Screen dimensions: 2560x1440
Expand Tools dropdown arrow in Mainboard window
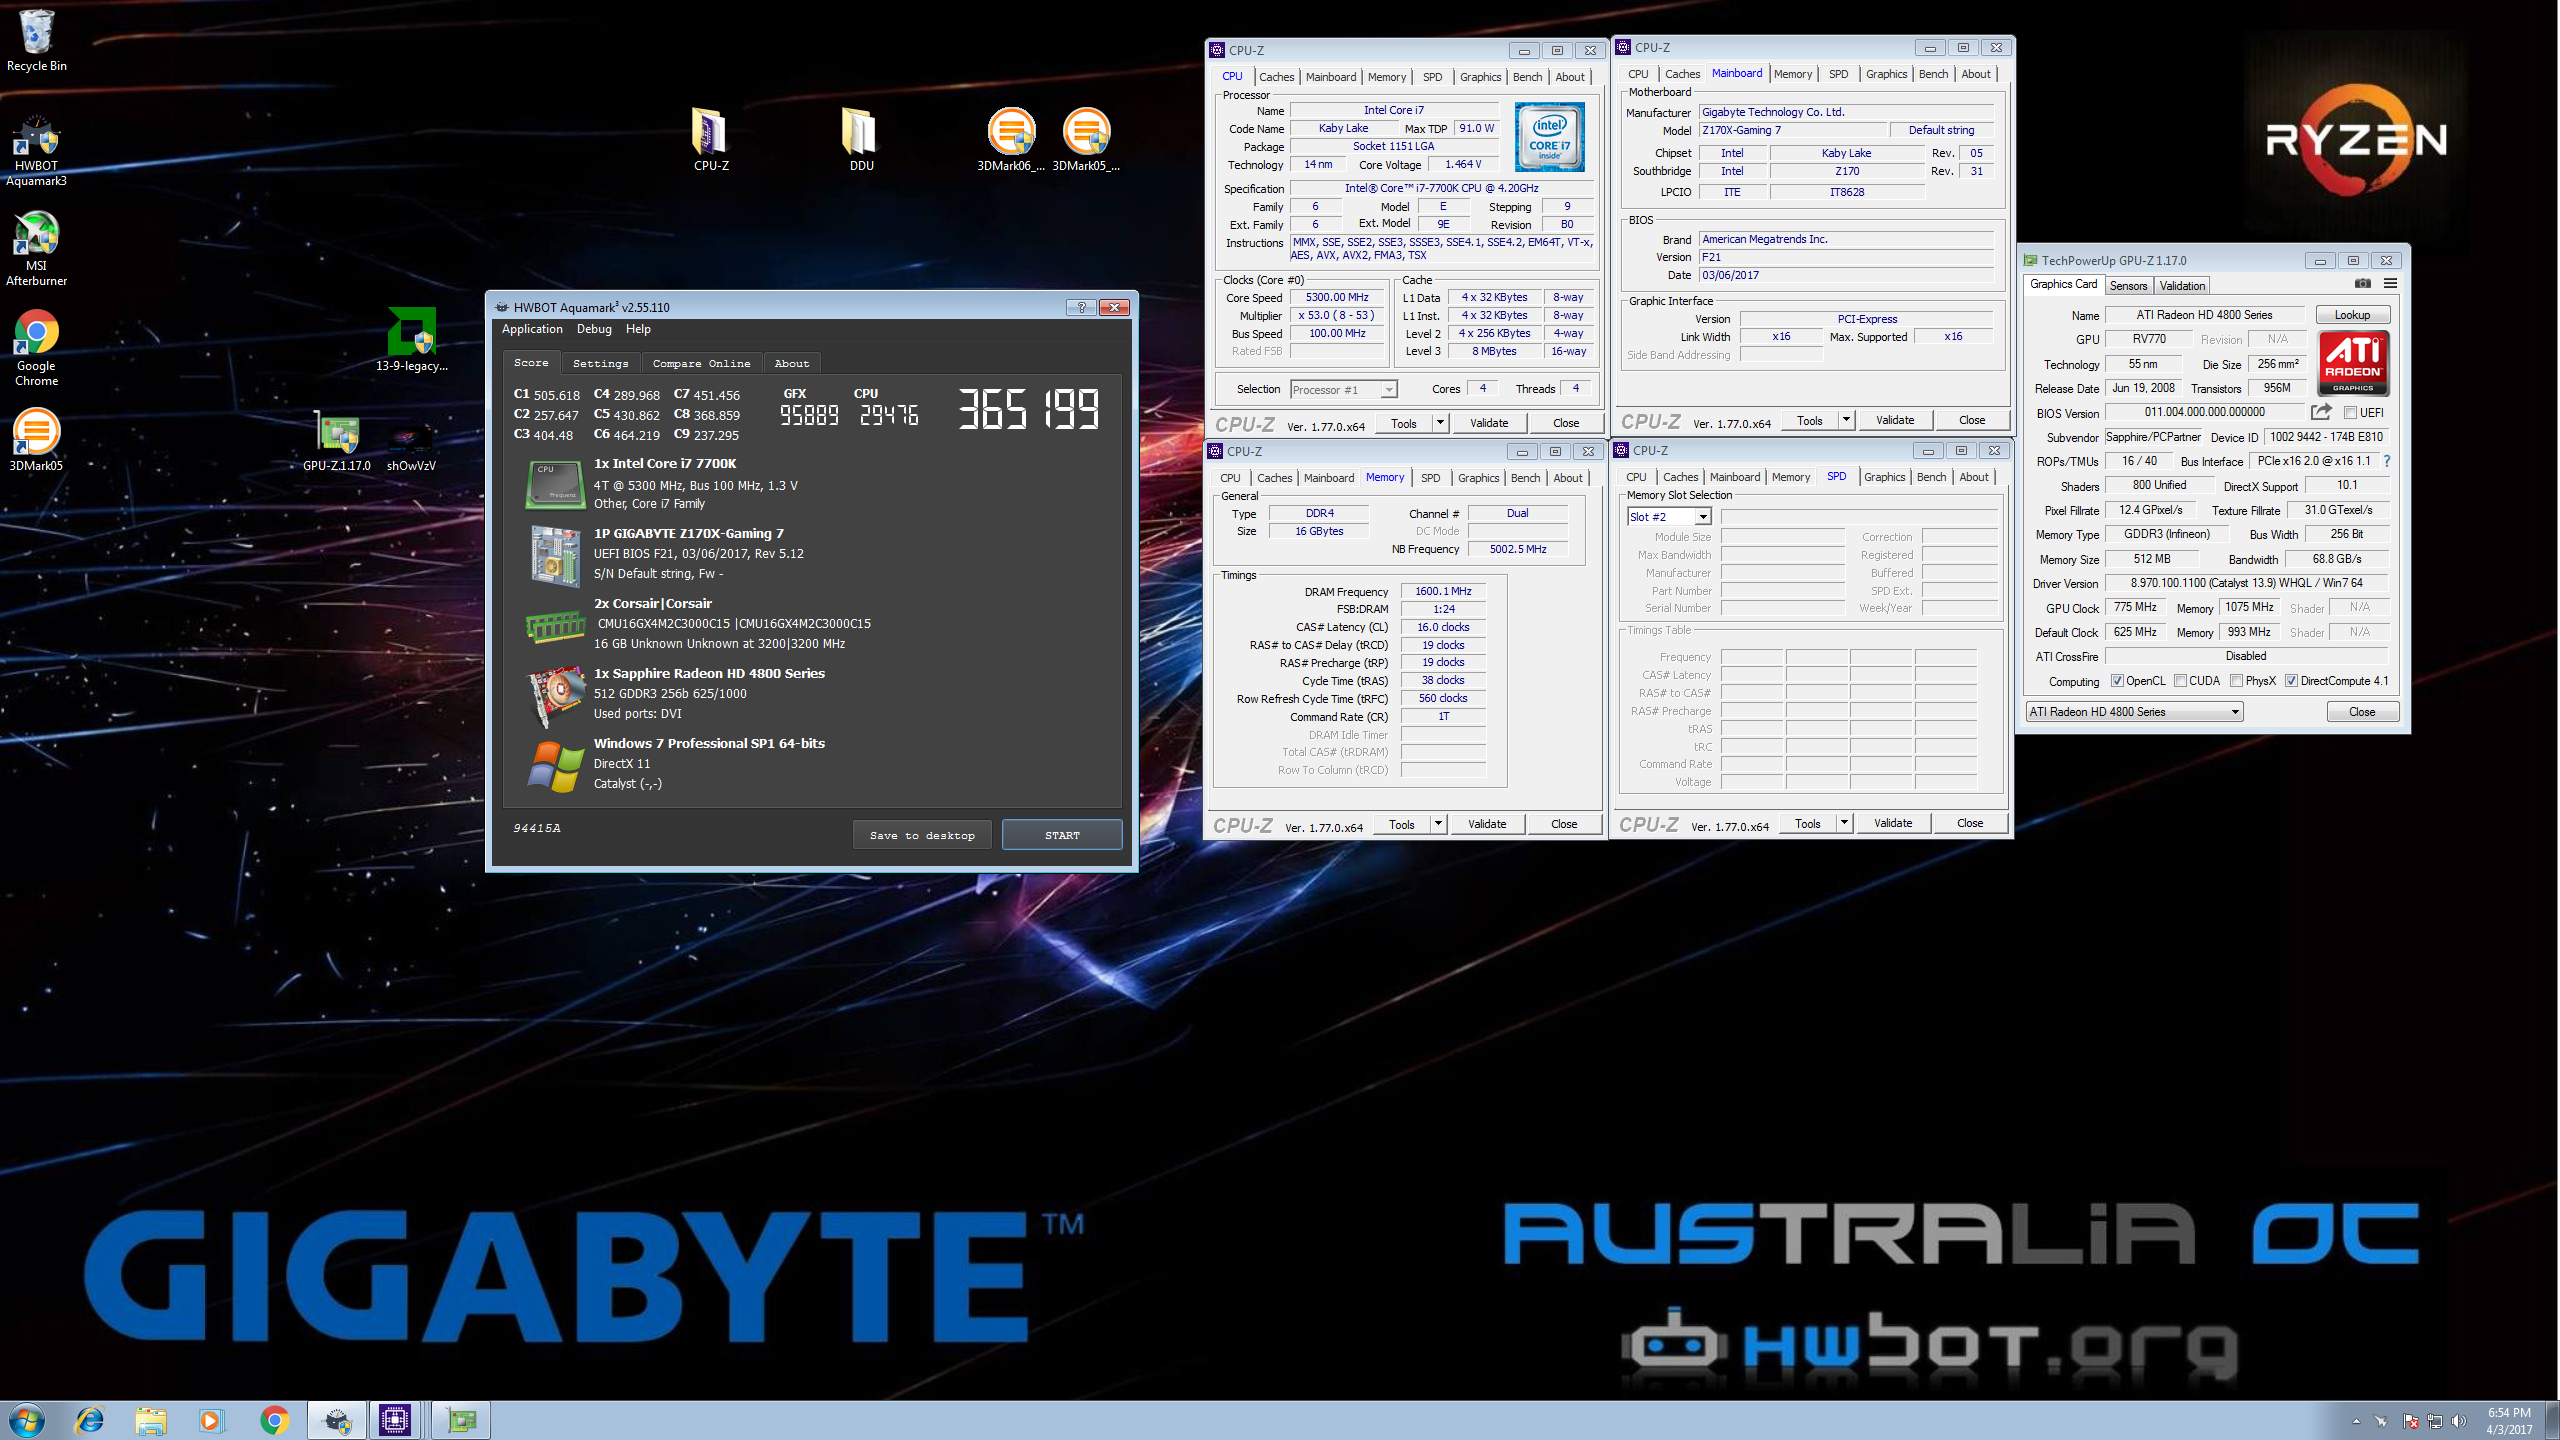pyautogui.click(x=1846, y=420)
